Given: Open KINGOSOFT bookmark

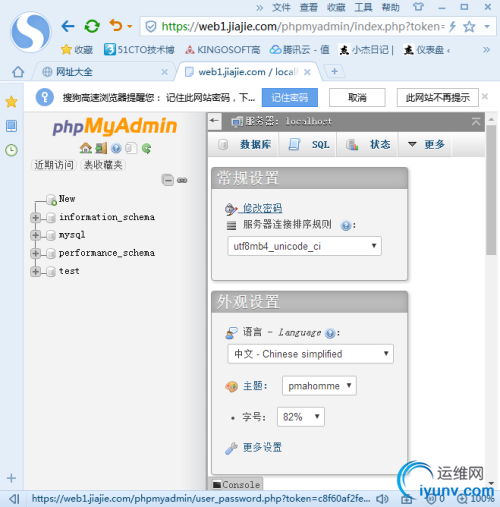Looking at the screenshot, I should [223, 50].
